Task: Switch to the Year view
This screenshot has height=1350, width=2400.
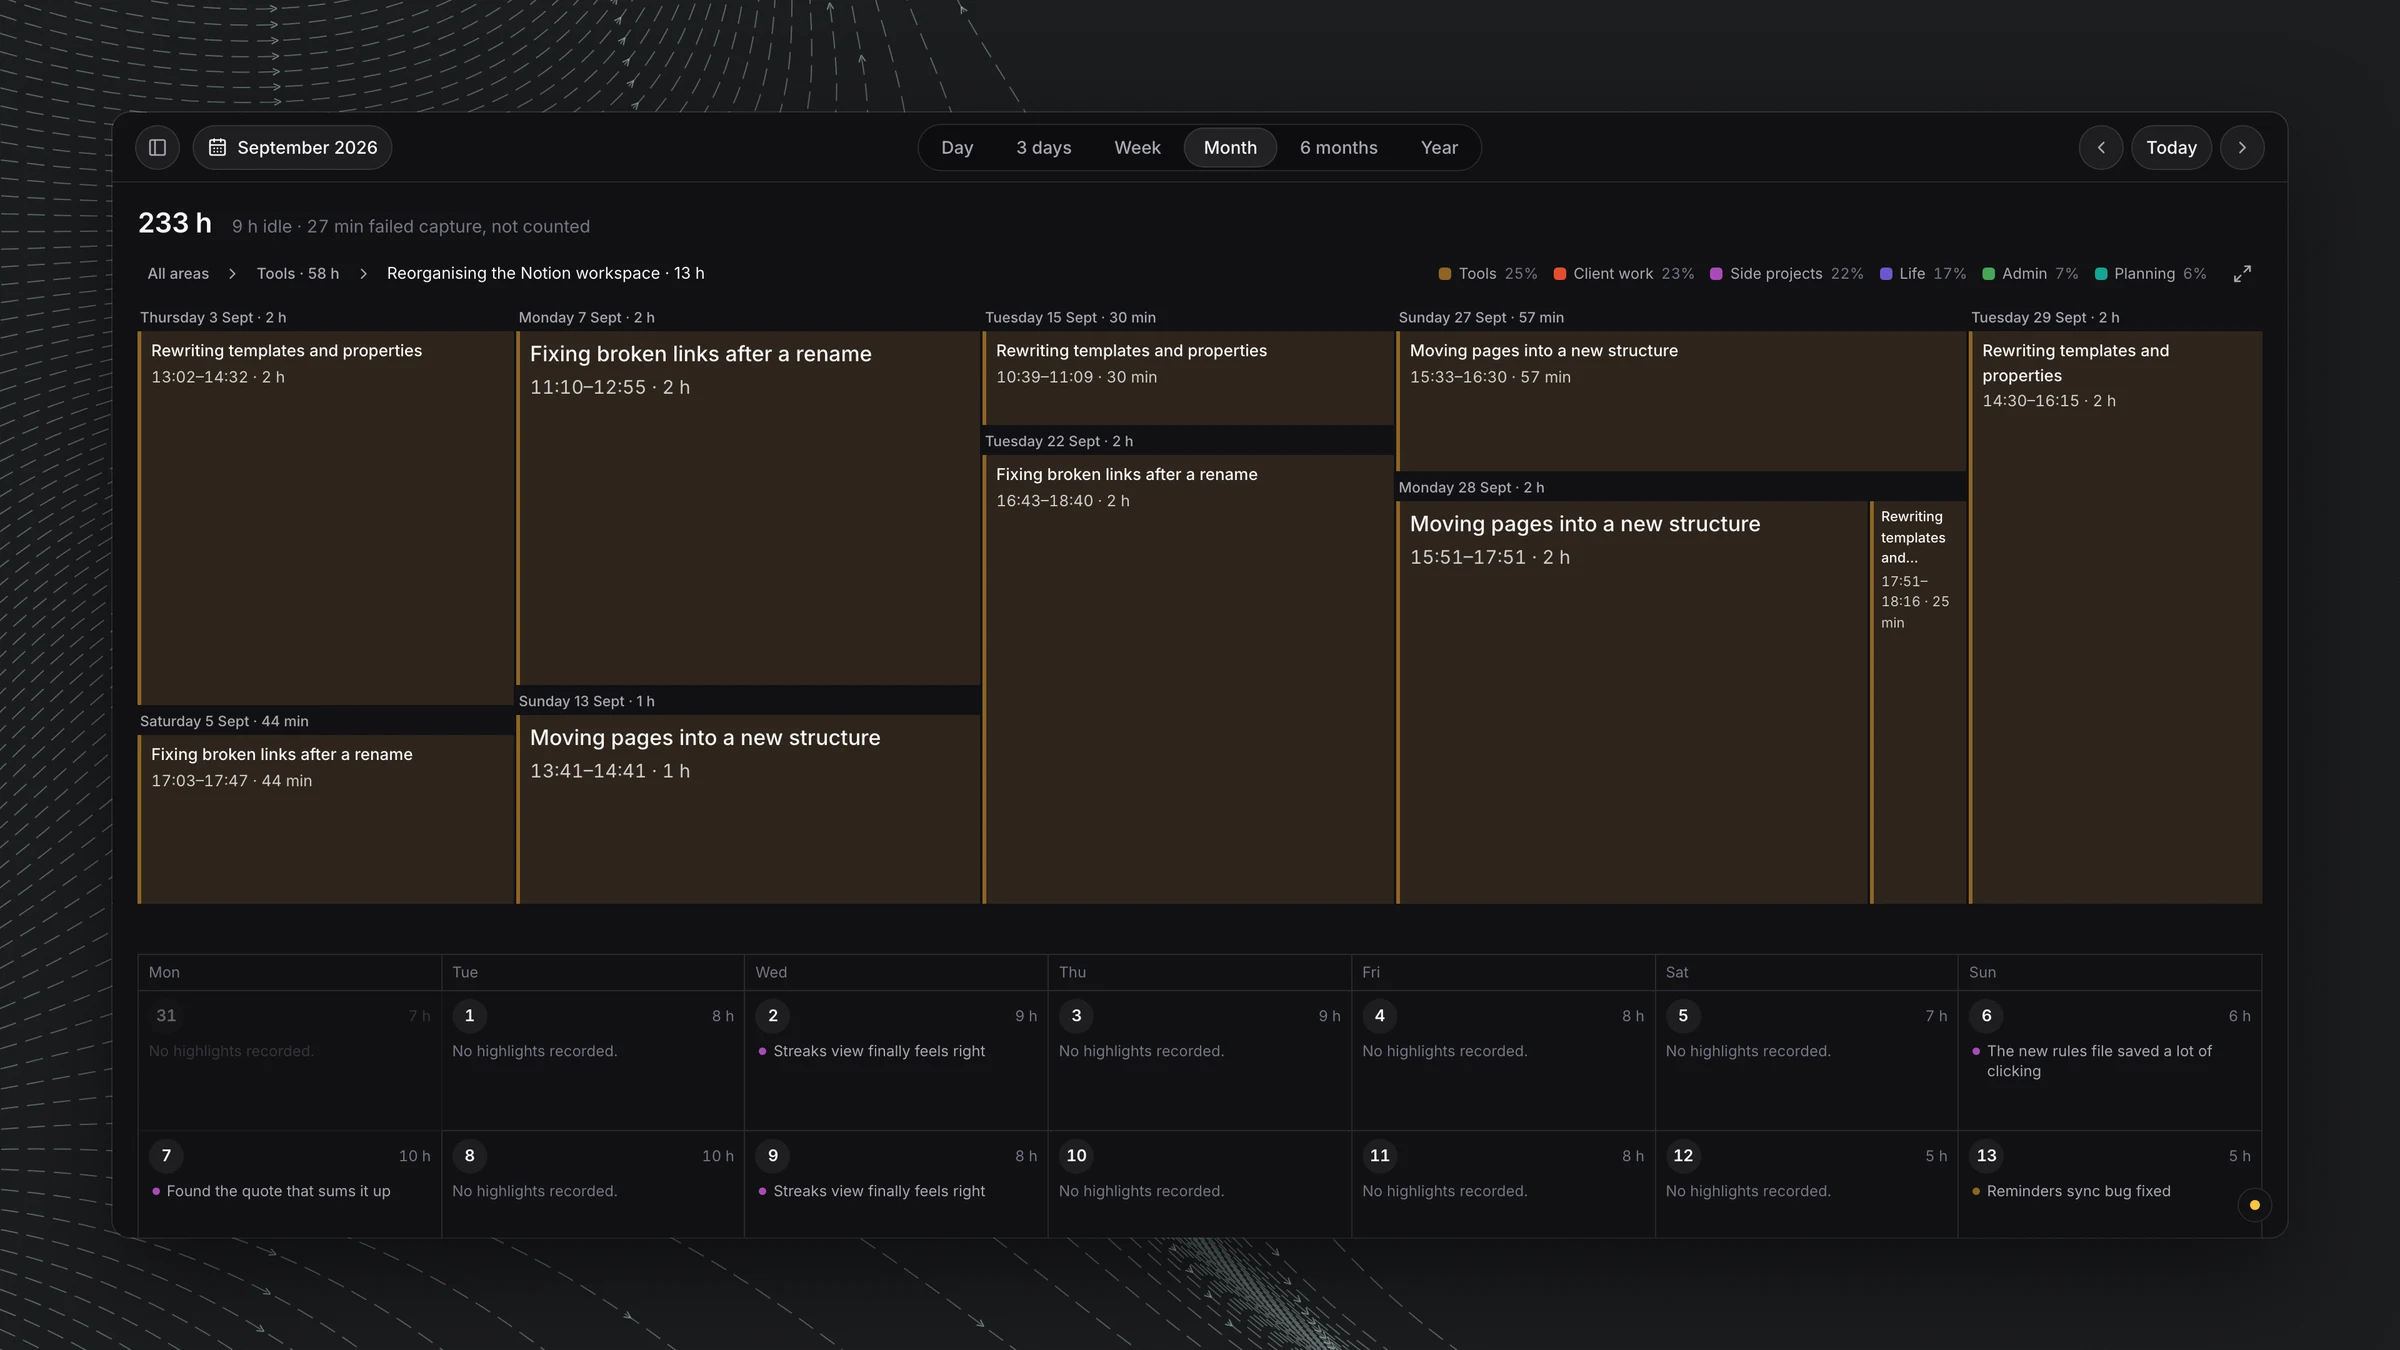Action: point(1439,147)
